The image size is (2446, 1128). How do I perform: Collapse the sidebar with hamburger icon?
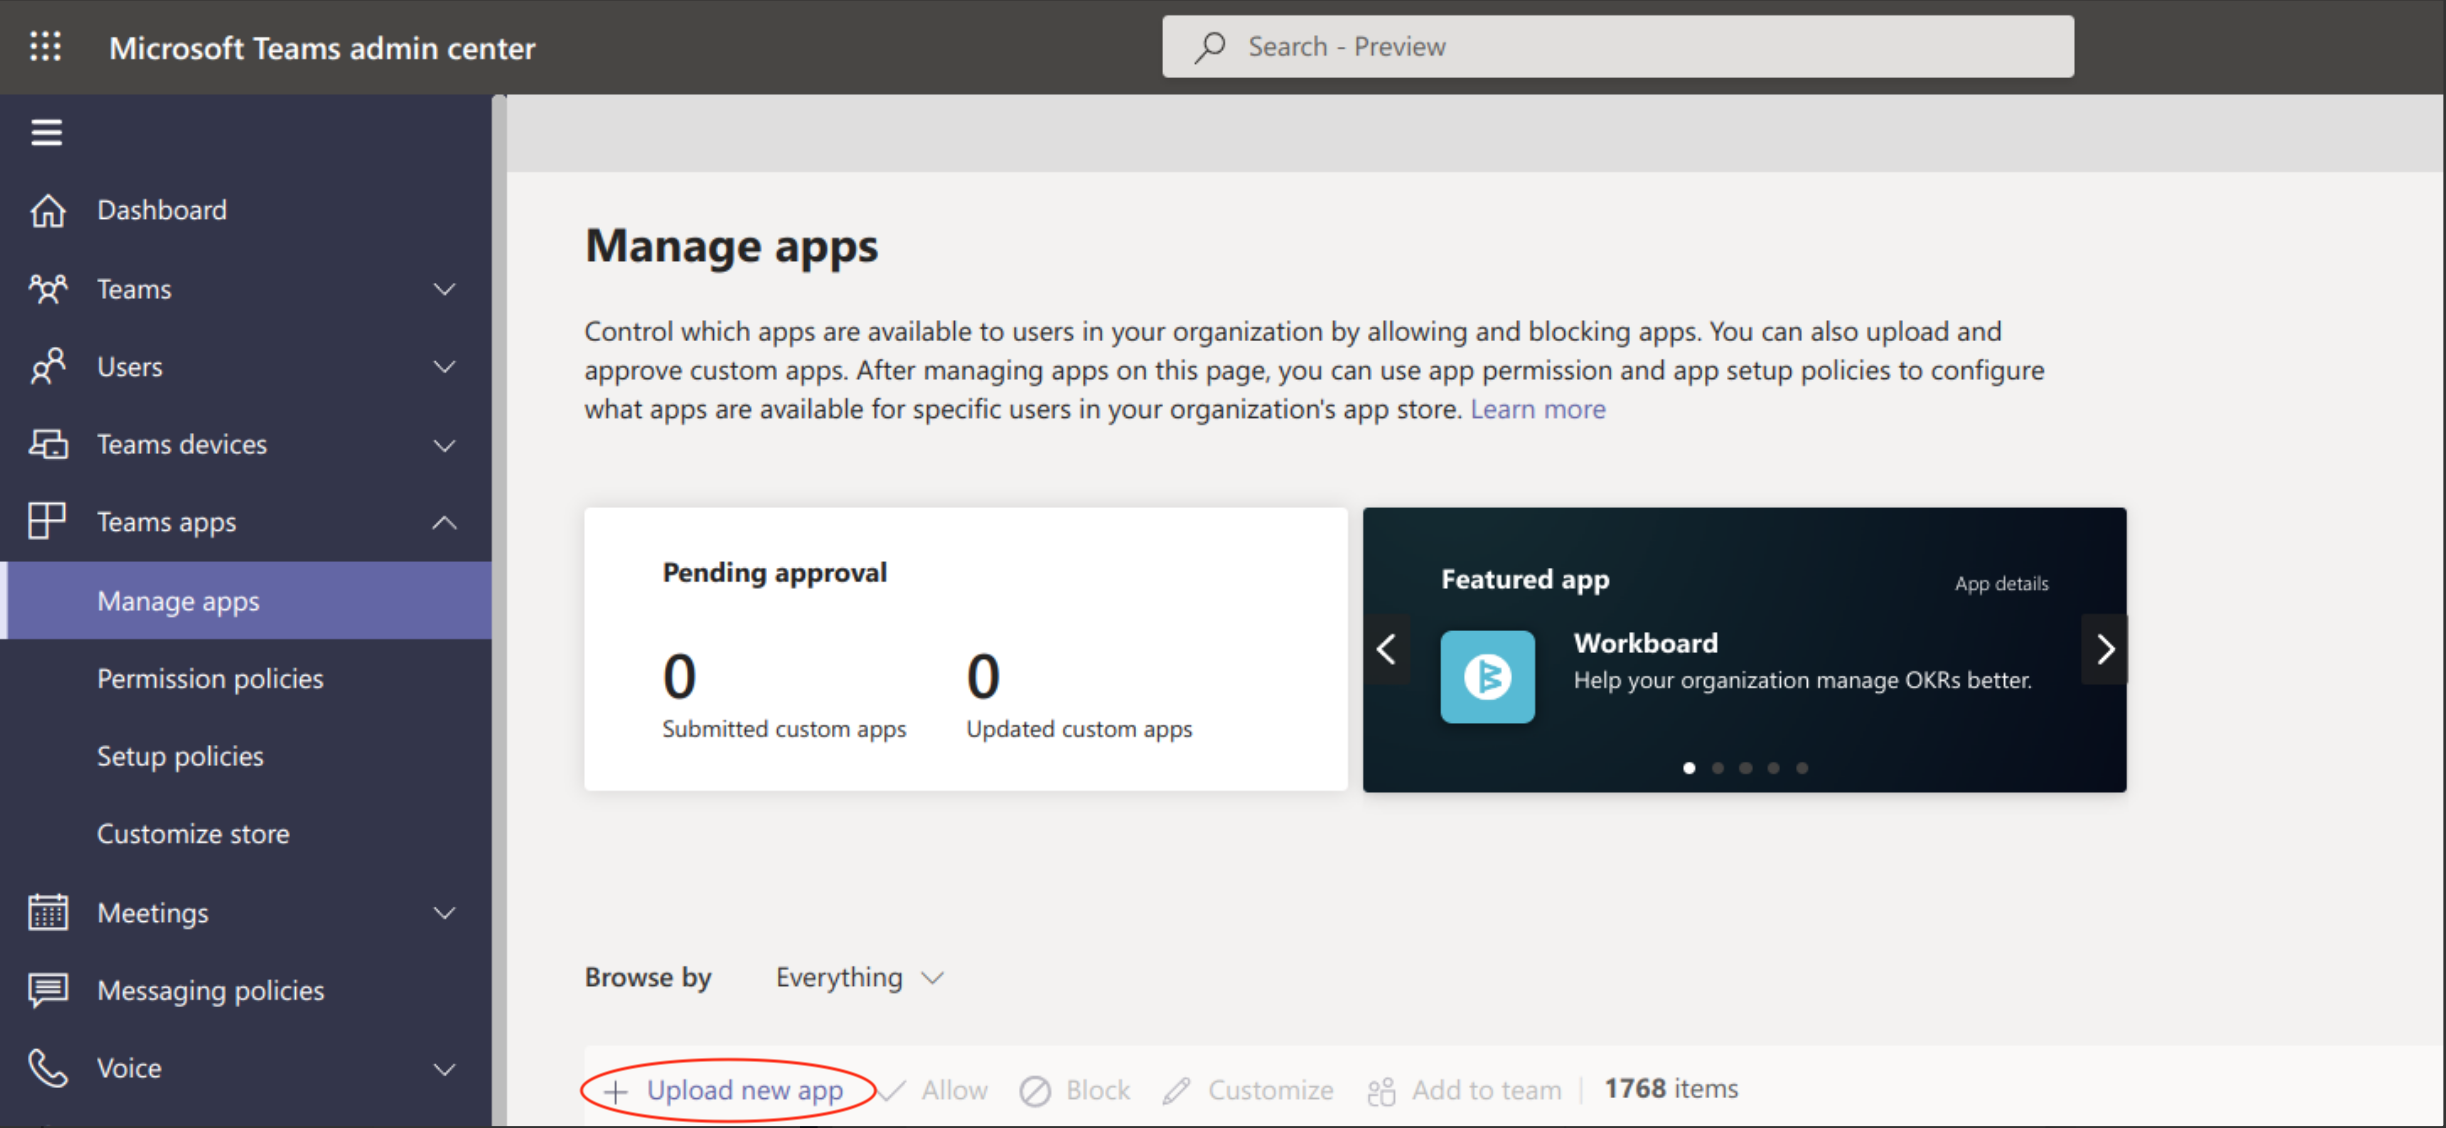point(46,132)
